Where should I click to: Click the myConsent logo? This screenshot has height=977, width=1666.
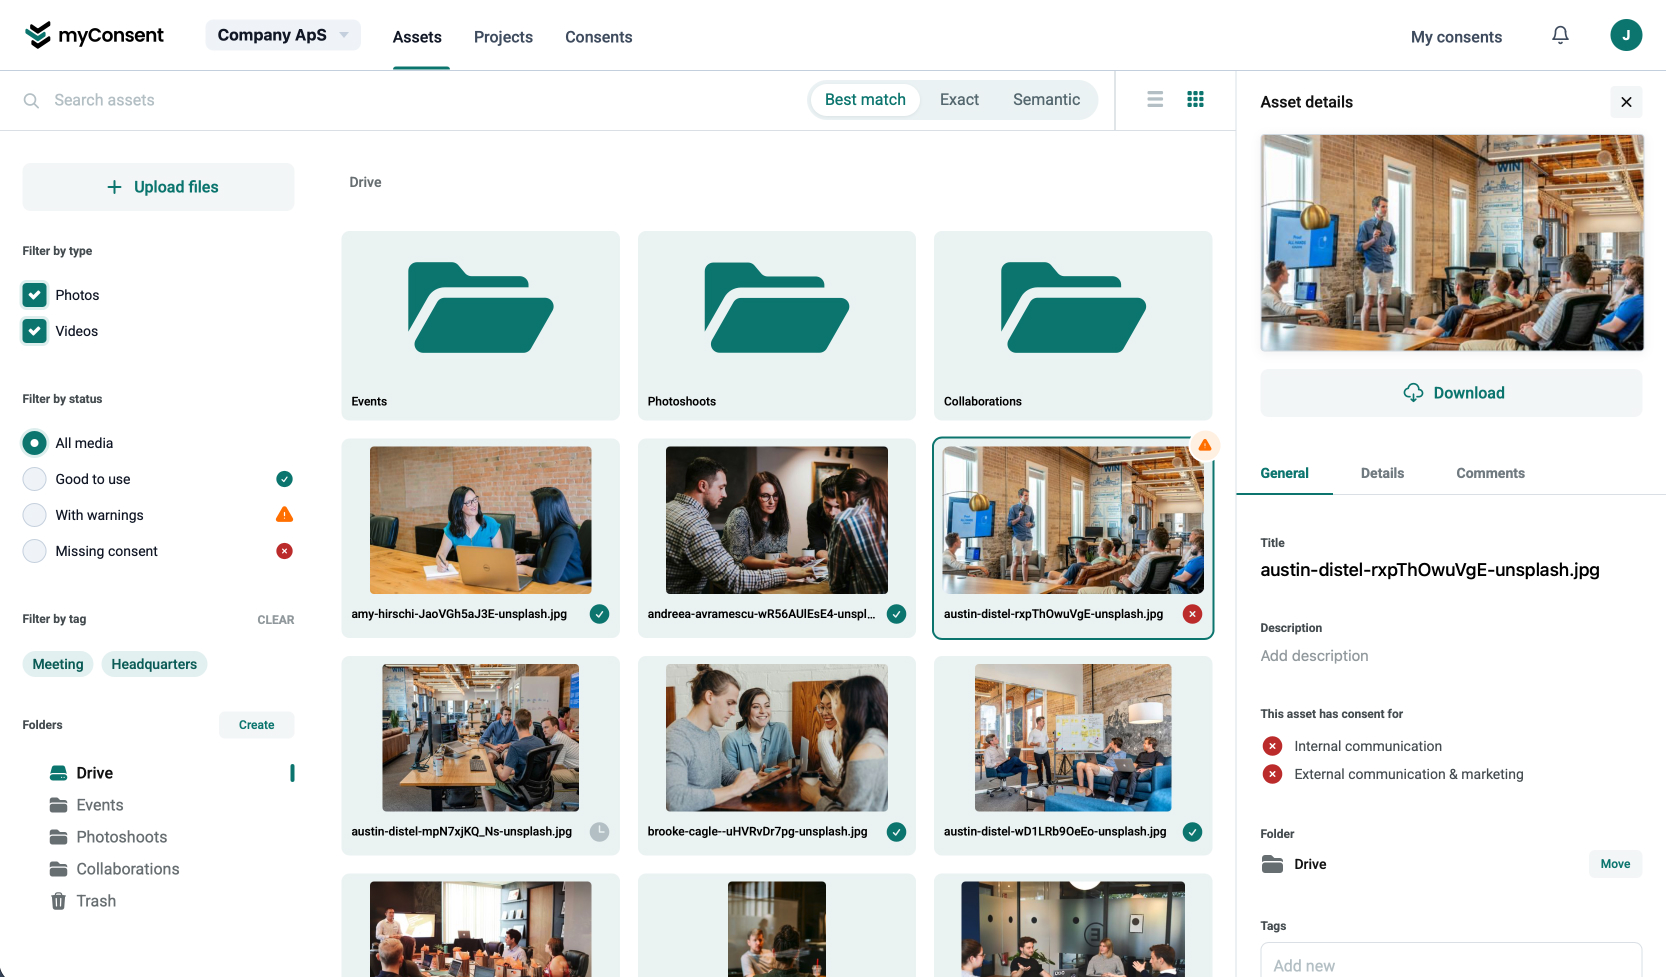94,35
